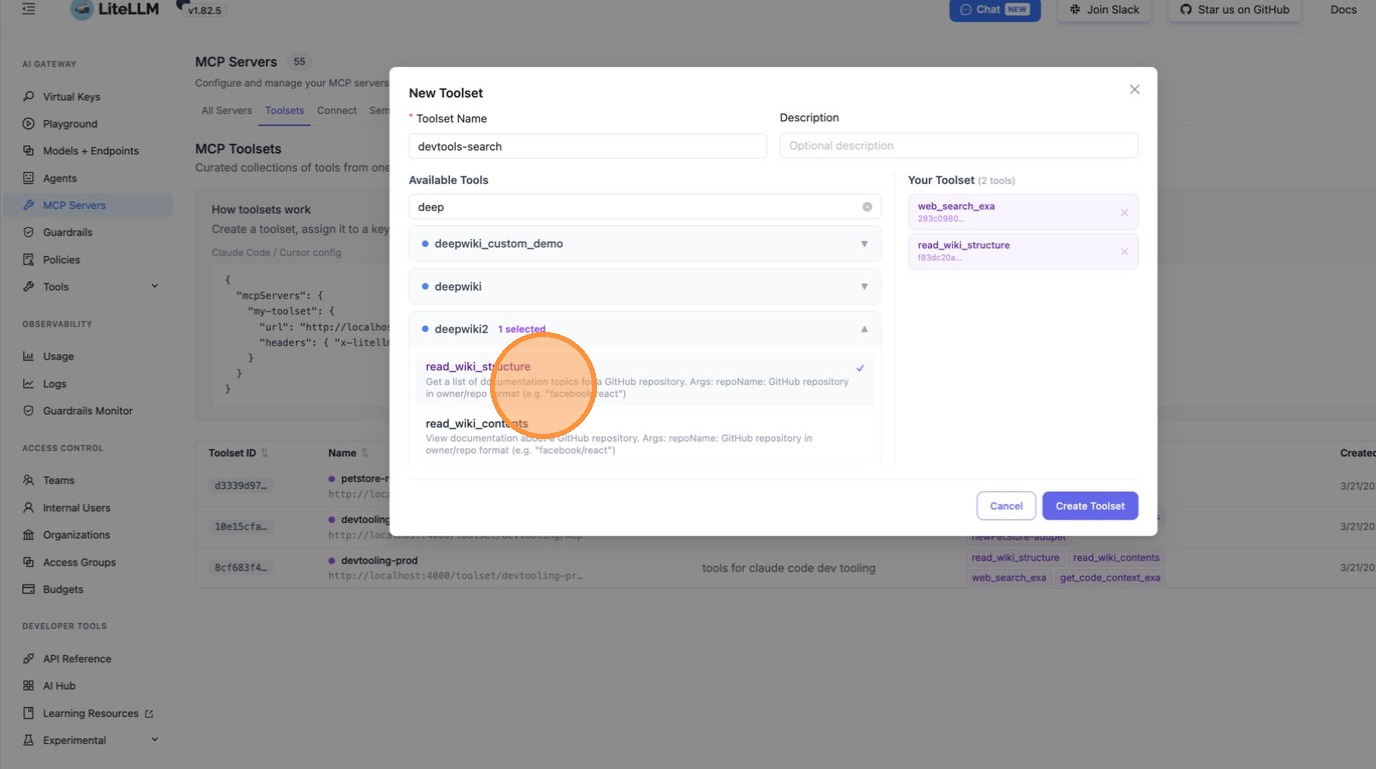Click the Description input field
The image size is (1376, 769).
pyautogui.click(x=959, y=146)
